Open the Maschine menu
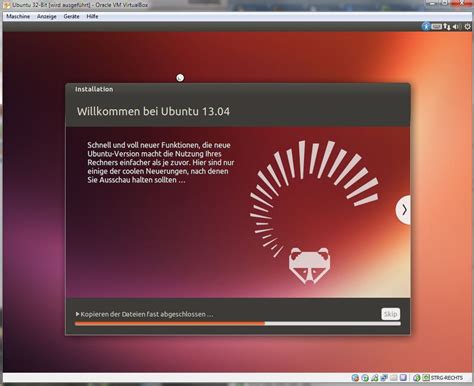 [x=18, y=16]
